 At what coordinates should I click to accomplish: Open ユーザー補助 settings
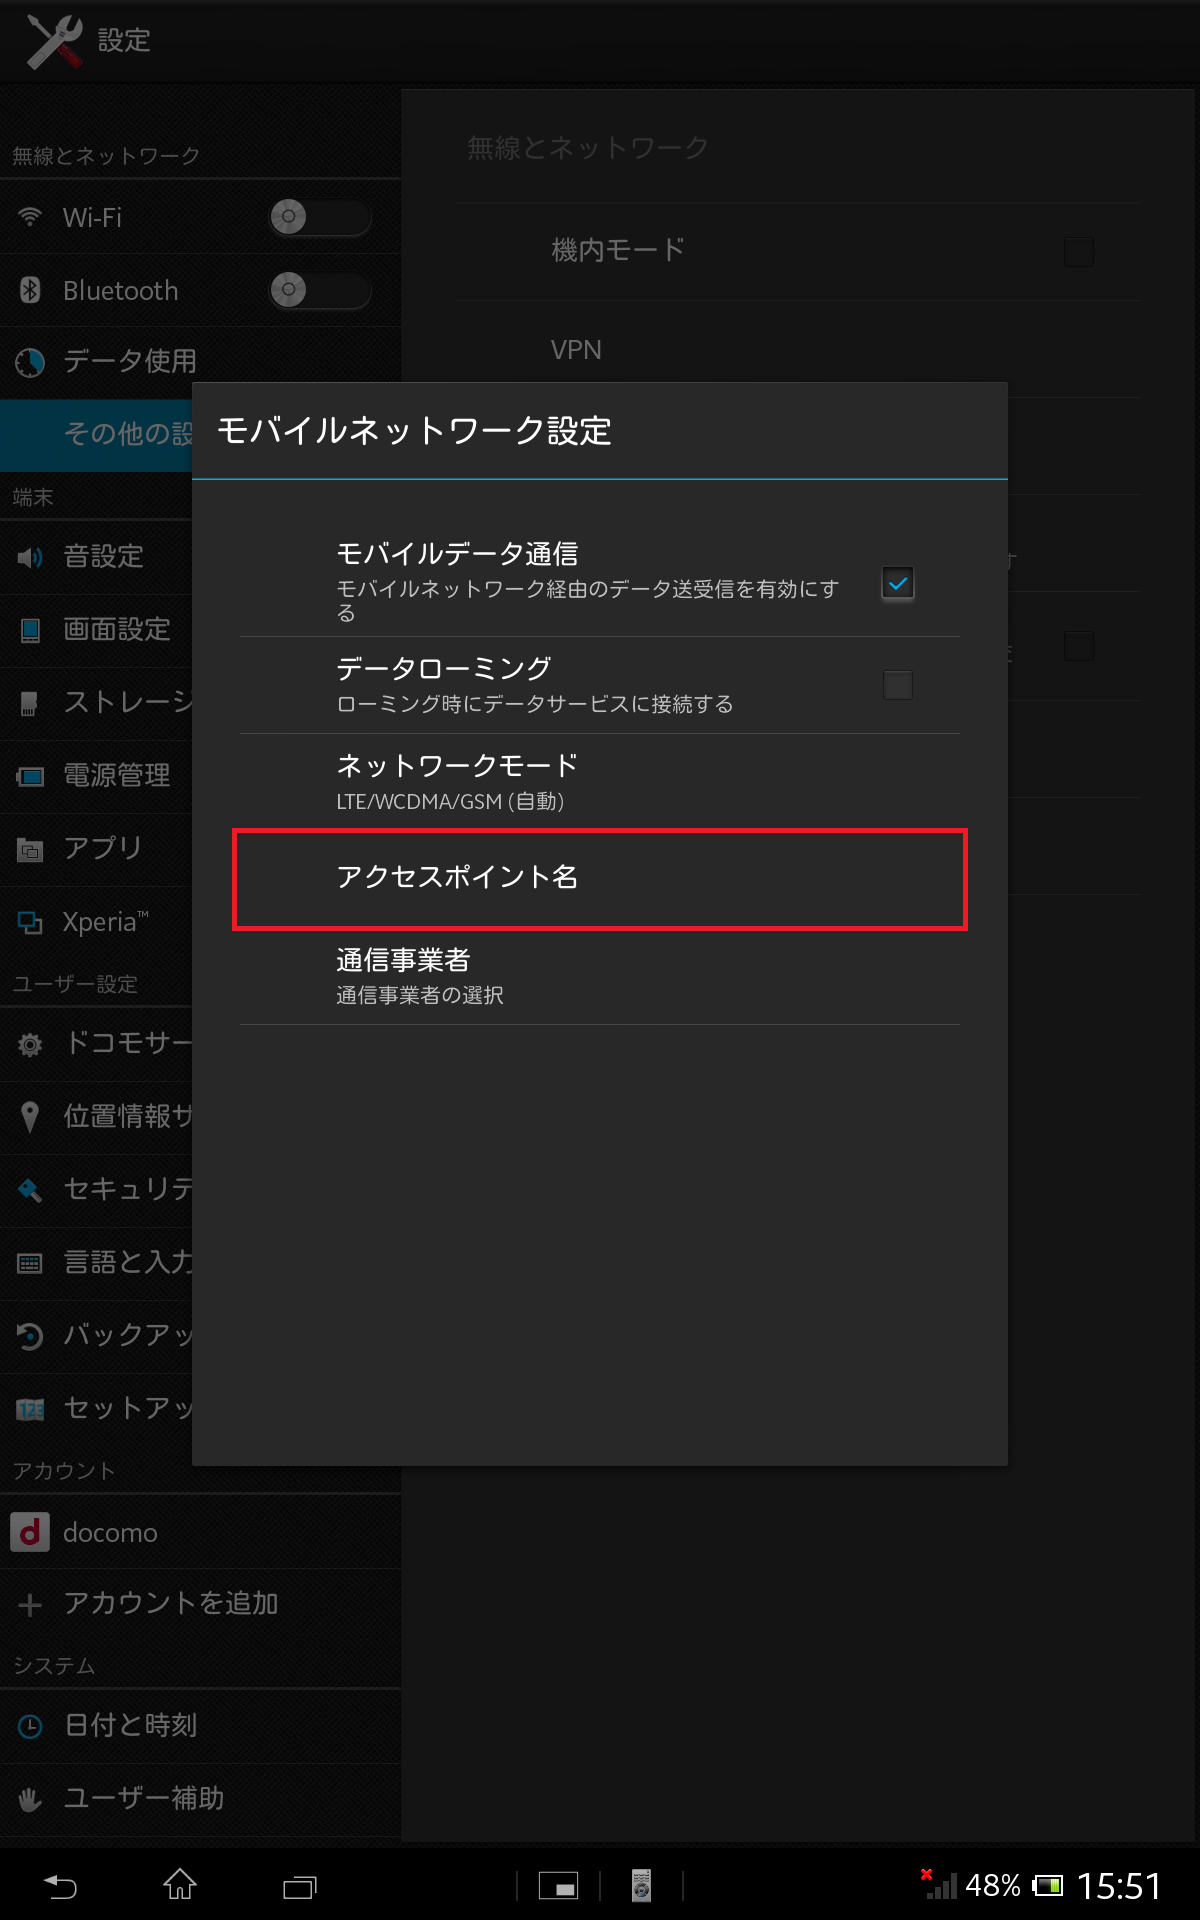tap(200, 1799)
